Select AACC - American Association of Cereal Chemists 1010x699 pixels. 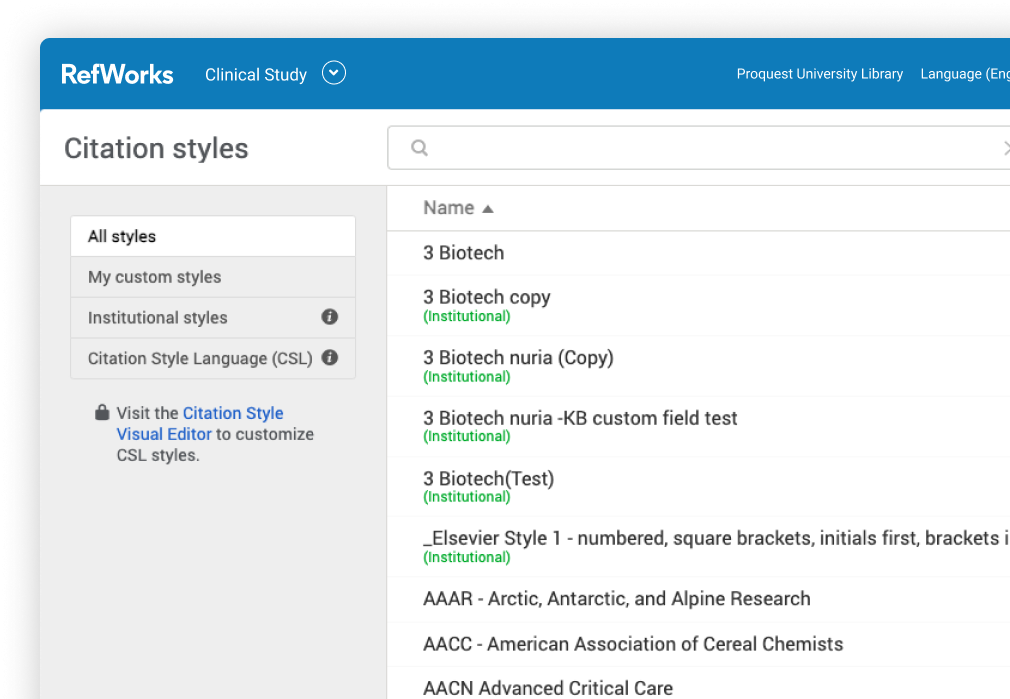[x=698, y=644]
